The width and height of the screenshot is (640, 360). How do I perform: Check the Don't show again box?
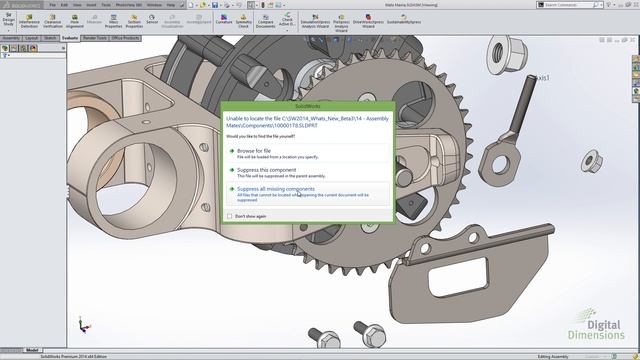pos(229,216)
